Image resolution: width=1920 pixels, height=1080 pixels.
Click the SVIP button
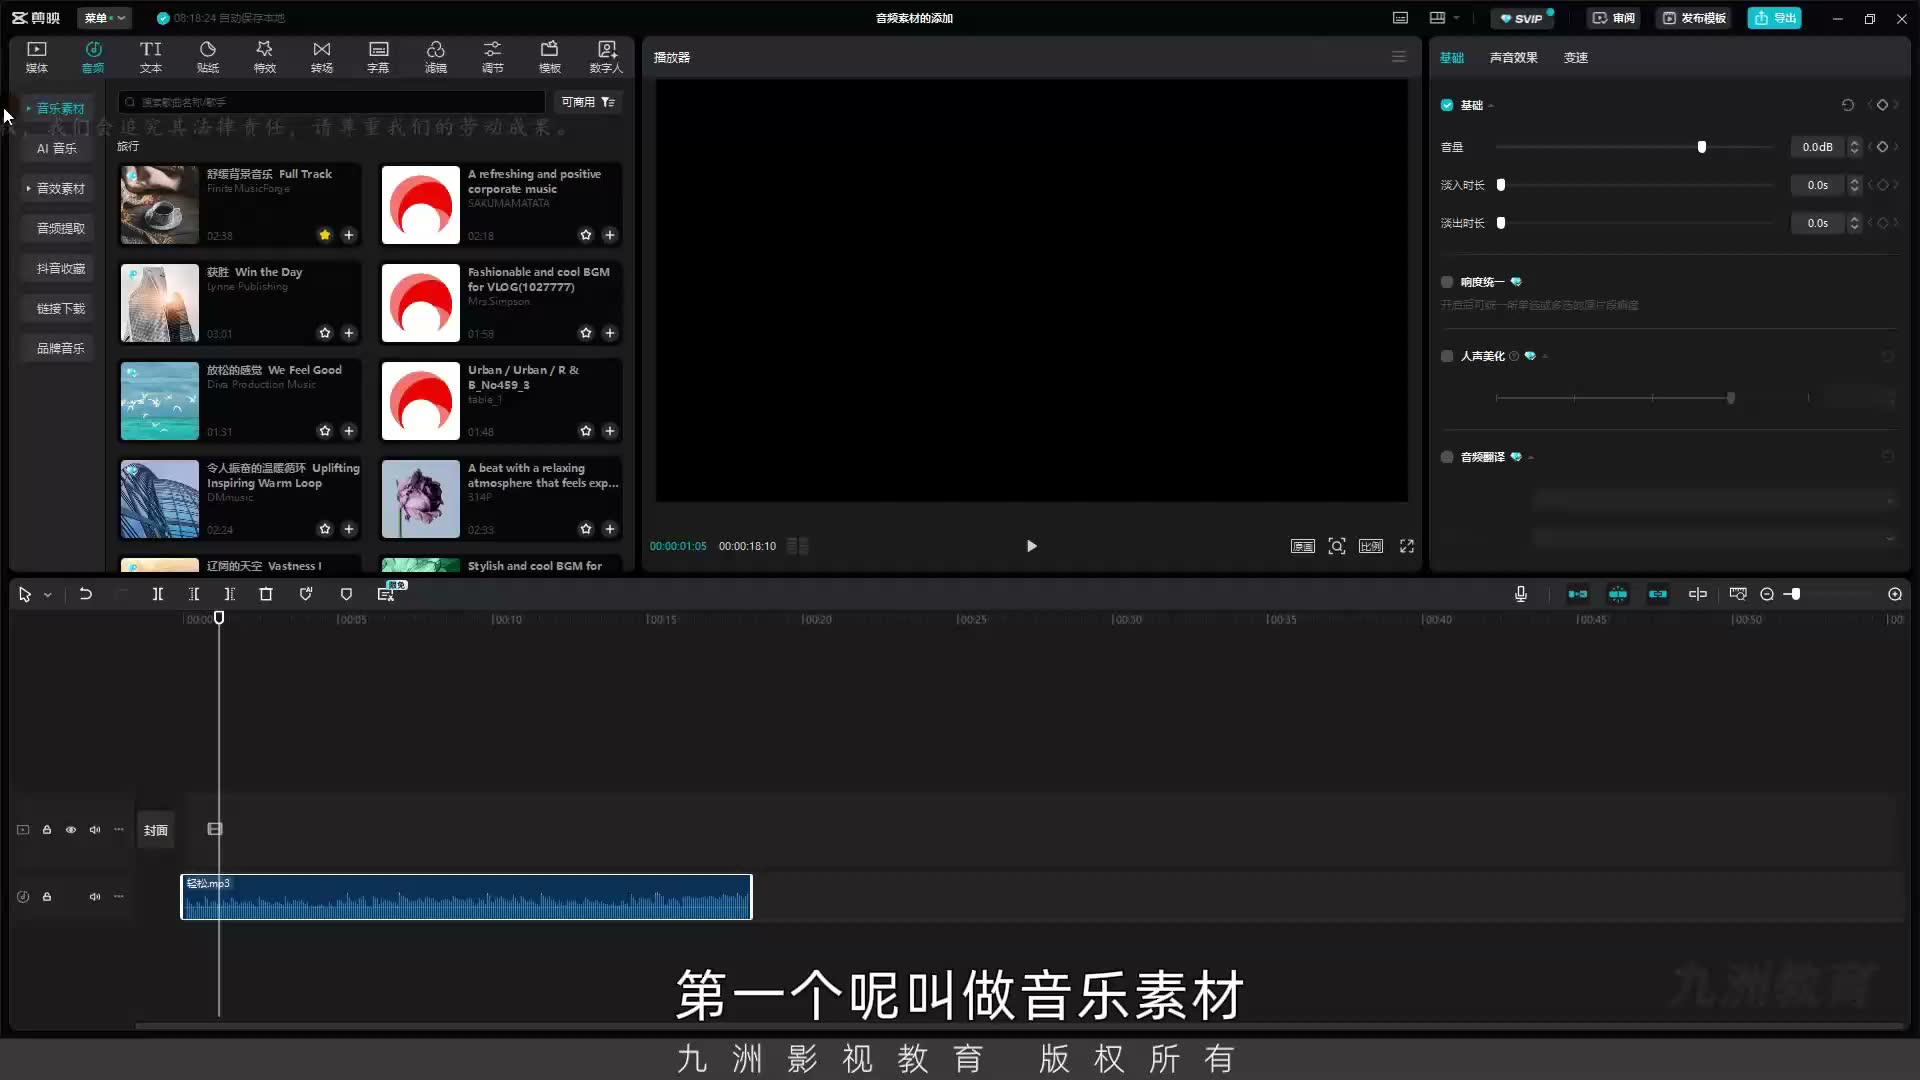[1522, 18]
